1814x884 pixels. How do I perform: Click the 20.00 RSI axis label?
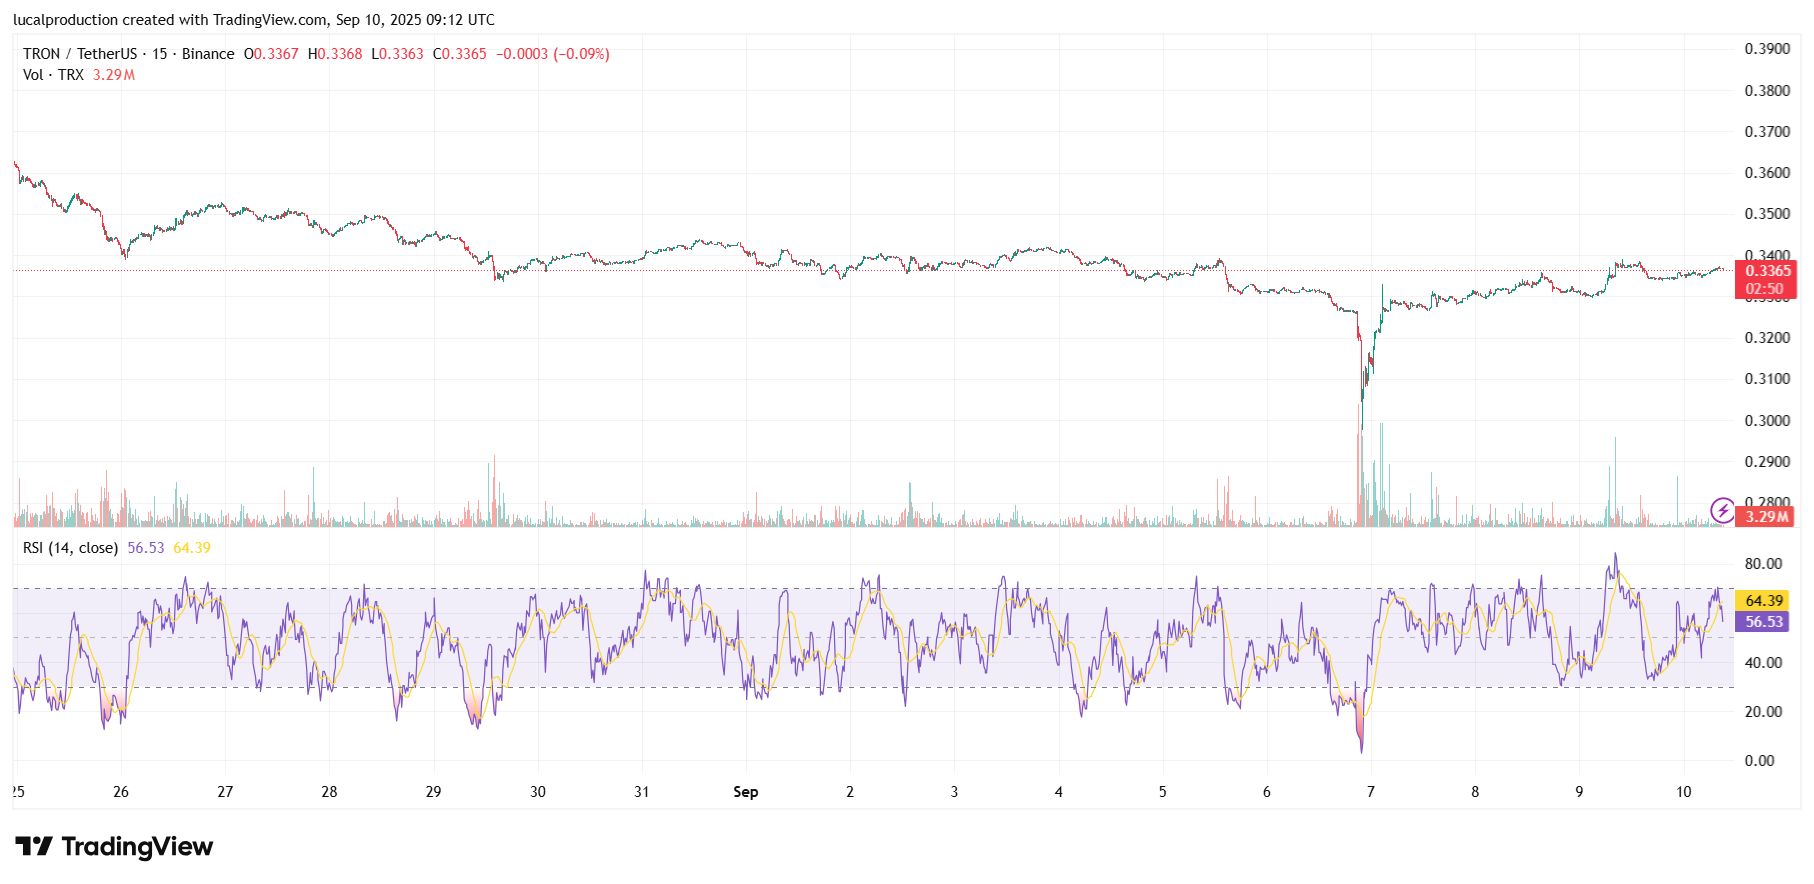tap(1763, 712)
